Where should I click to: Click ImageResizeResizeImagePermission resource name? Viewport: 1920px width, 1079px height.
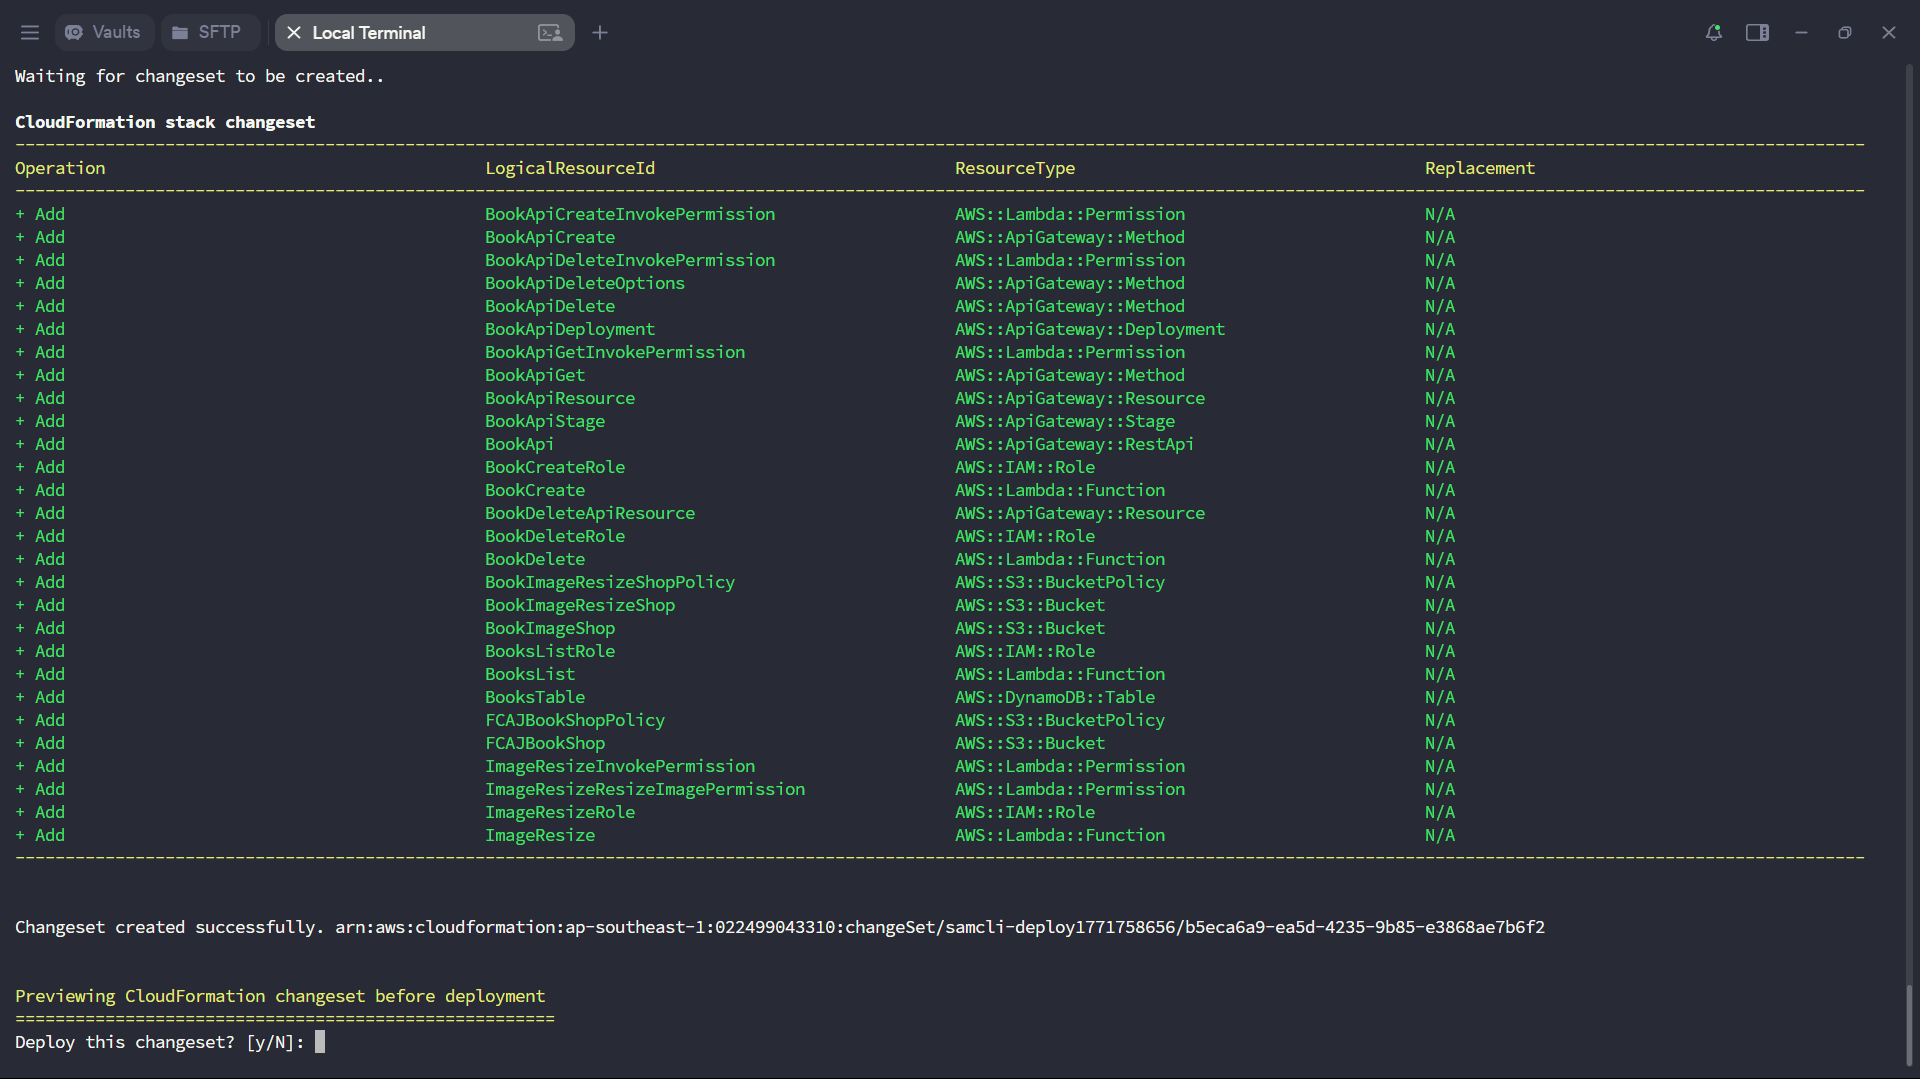tap(645, 789)
